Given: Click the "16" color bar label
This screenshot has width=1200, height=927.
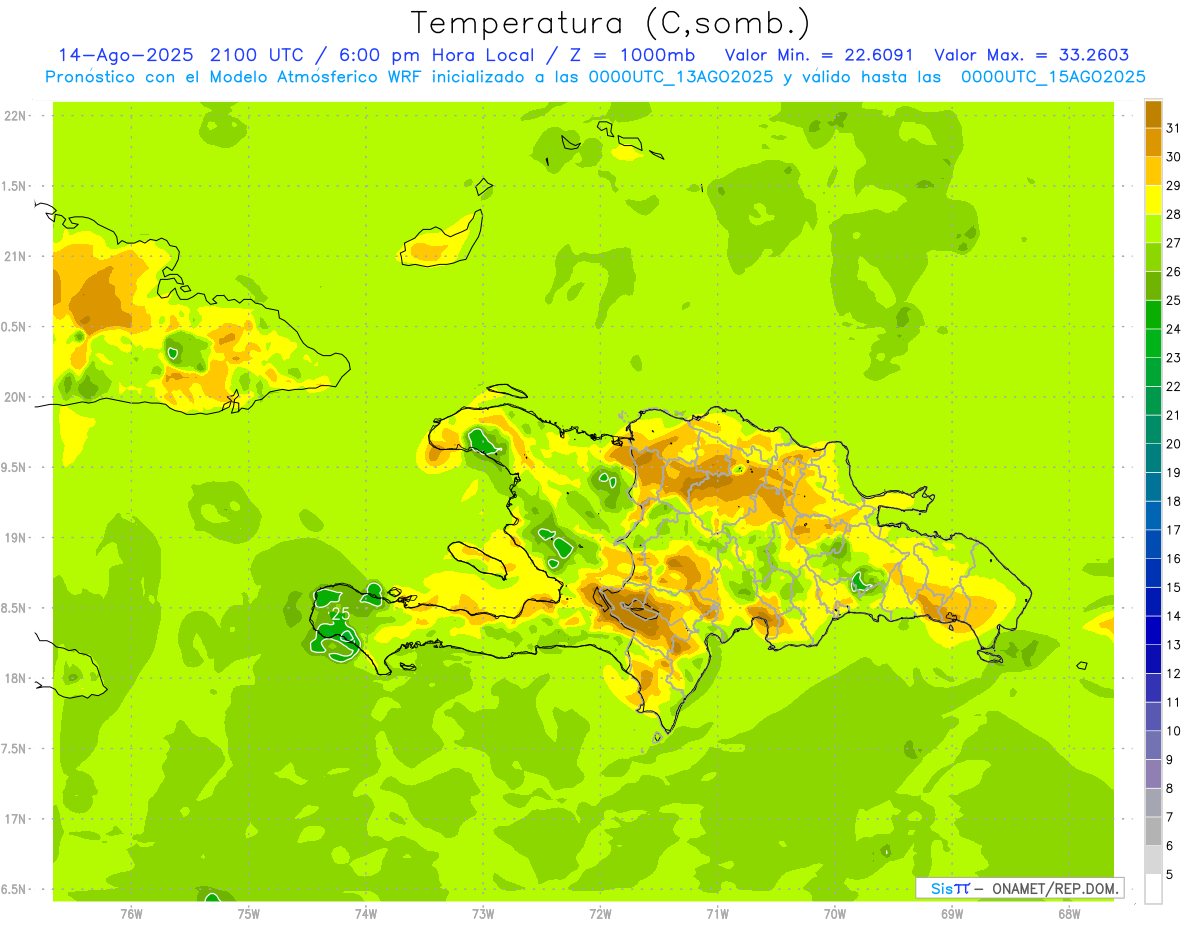Looking at the screenshot, I should click(x=1174, y=558).
